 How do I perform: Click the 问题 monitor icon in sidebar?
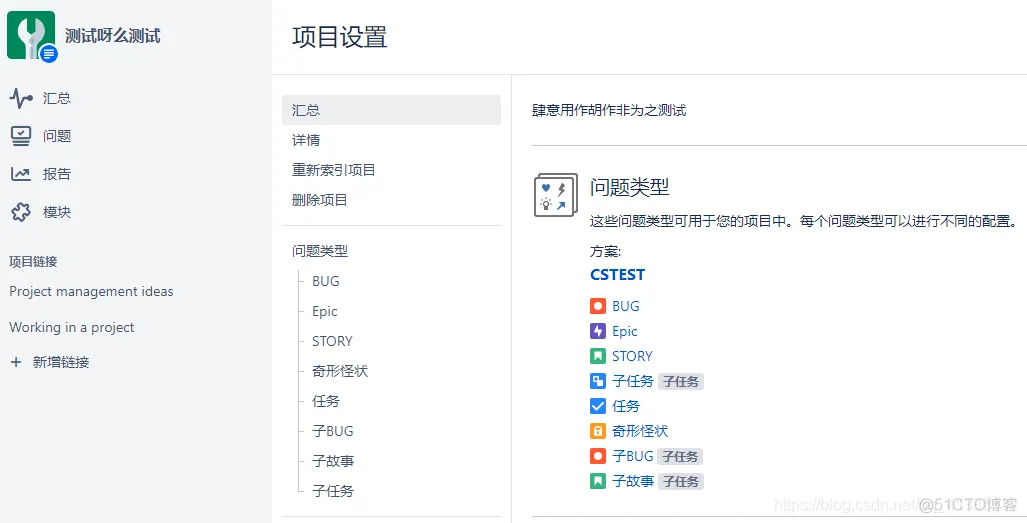[21, 136]
